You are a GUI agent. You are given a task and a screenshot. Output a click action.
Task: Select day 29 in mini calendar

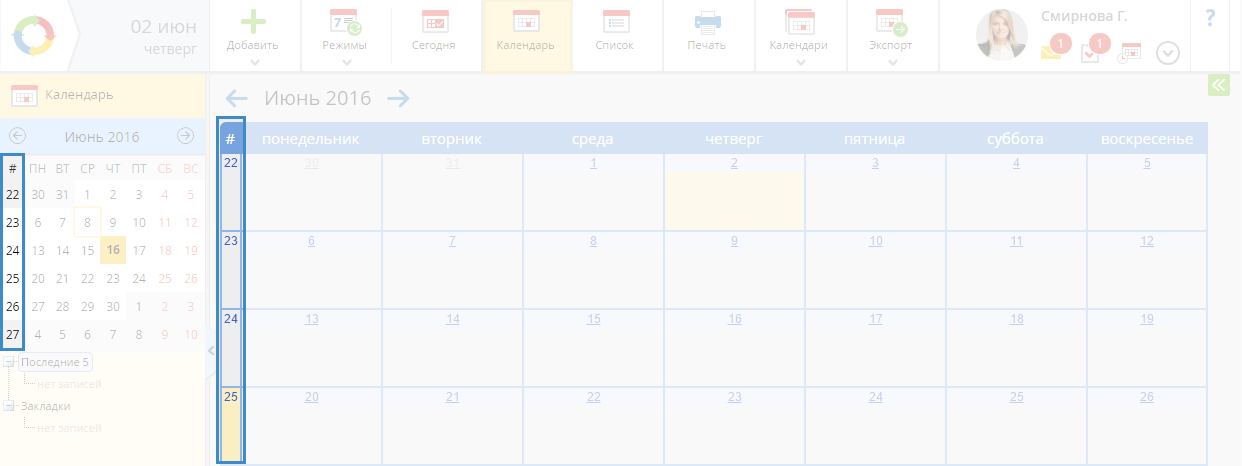[x=88, y=307]
